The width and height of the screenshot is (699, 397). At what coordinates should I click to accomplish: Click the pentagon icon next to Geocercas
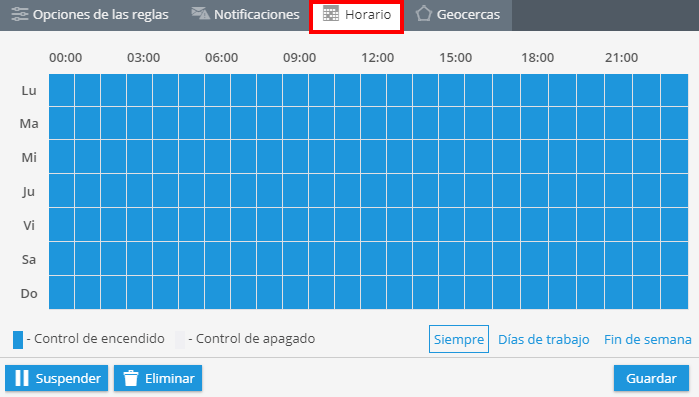point(424,14)
